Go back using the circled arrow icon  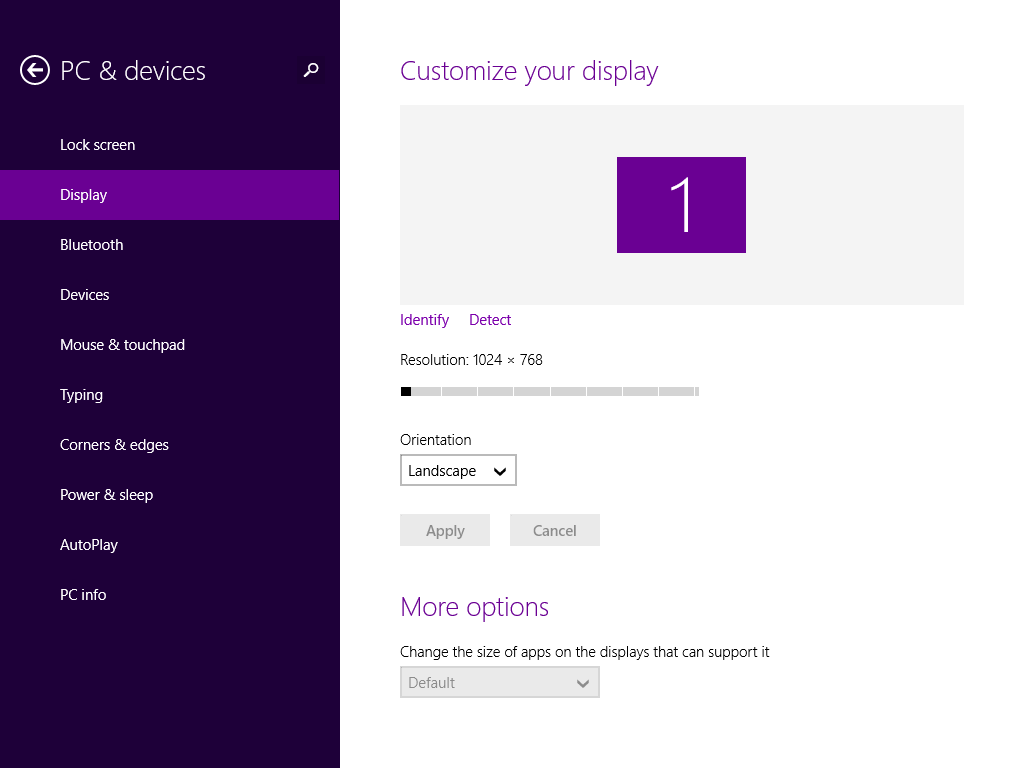[35, 70]
